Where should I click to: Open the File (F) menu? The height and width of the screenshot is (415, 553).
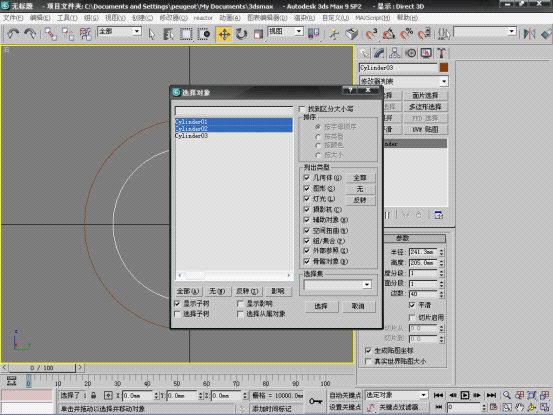(x=13, y=18)
